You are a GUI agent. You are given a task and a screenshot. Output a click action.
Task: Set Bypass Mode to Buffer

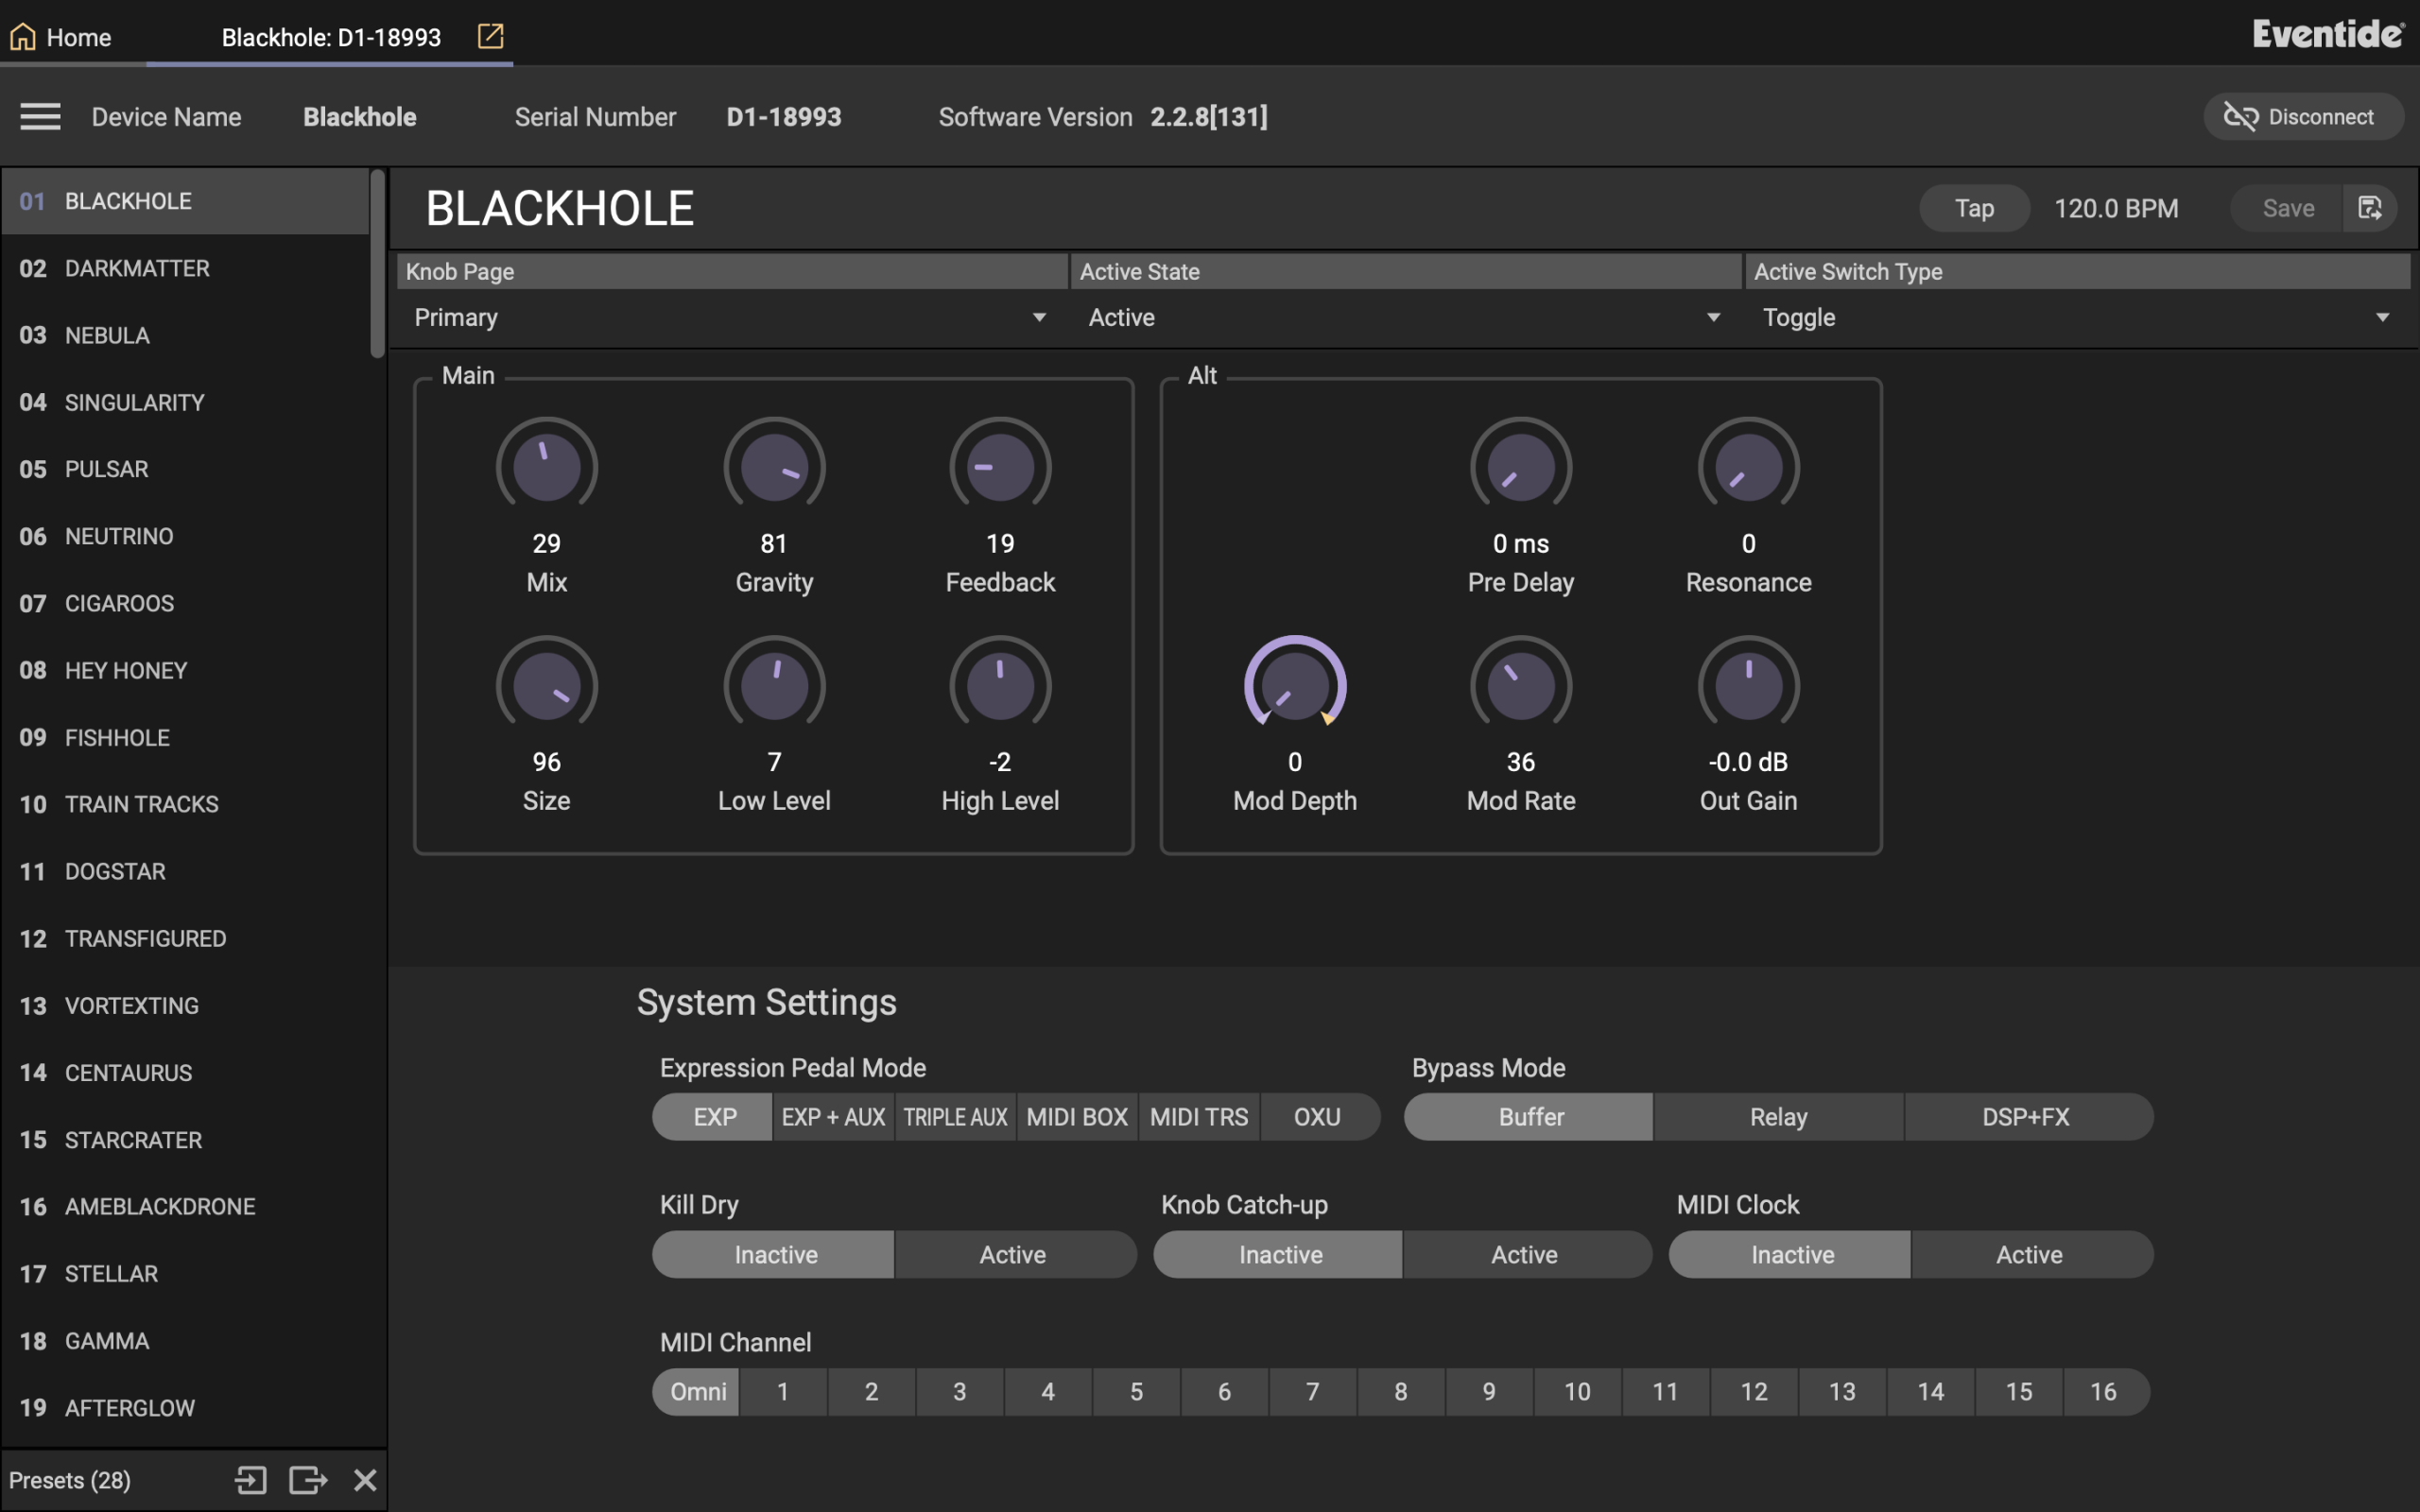1529,1117
